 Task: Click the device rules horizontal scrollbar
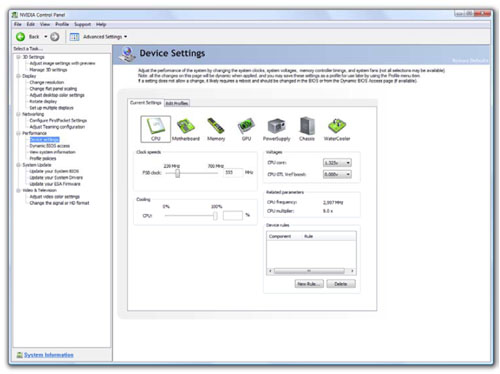(x=309, y=271)
